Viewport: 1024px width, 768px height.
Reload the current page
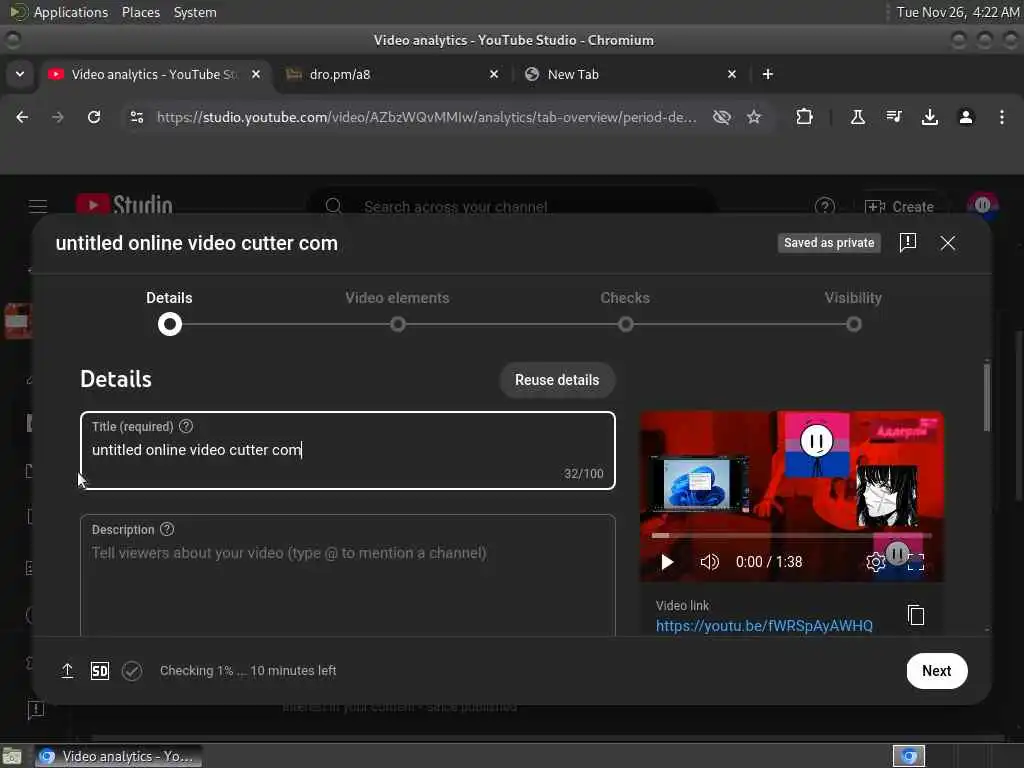(x=94, y=117)
